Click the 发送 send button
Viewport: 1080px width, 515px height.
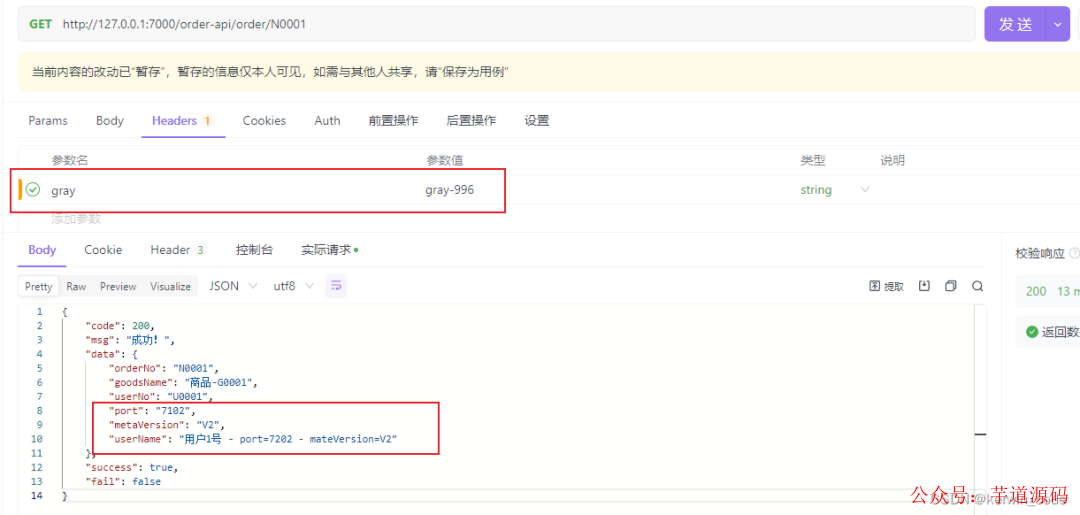click(1016, 25)
